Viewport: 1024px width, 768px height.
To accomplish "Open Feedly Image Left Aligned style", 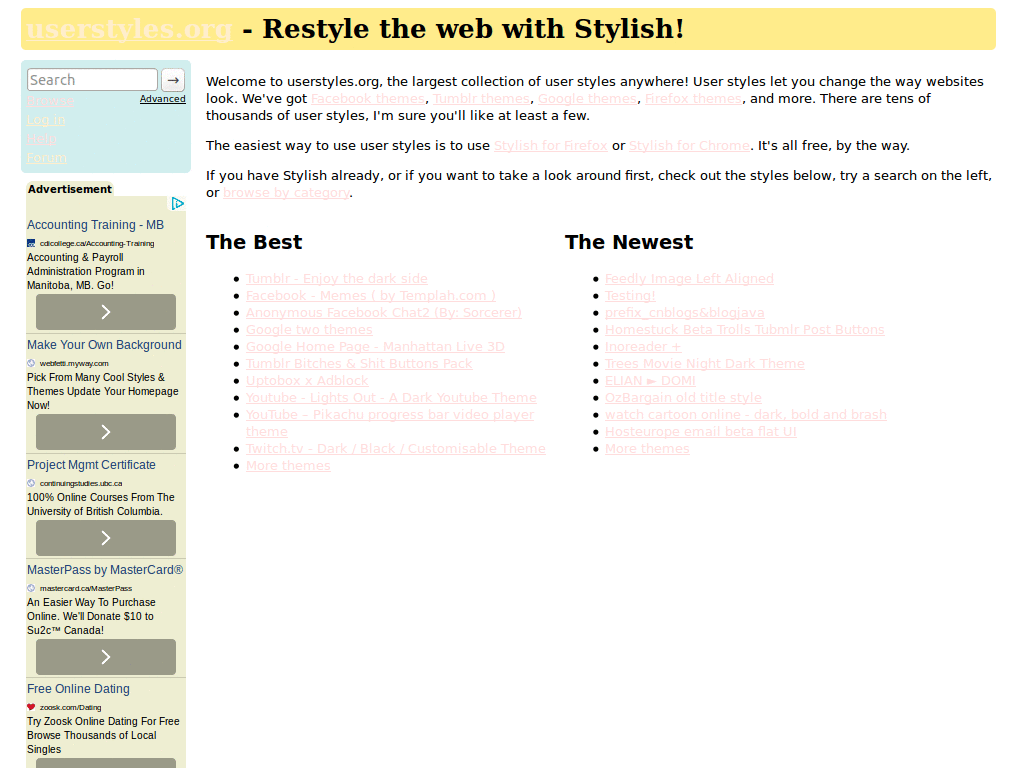I will pyautogui.click(x=689, y=279).
